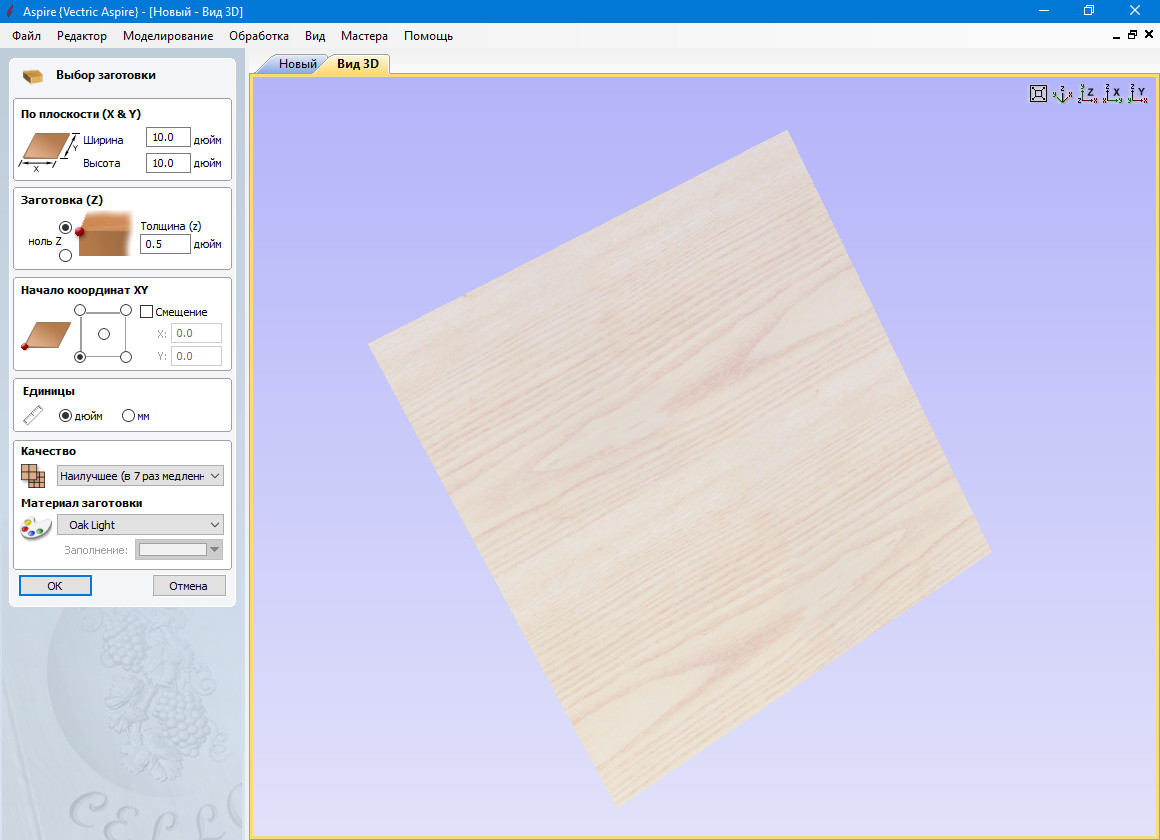Select view along X axis icon
This screenshot has height=840, width=1160.
click(1112, 94)
